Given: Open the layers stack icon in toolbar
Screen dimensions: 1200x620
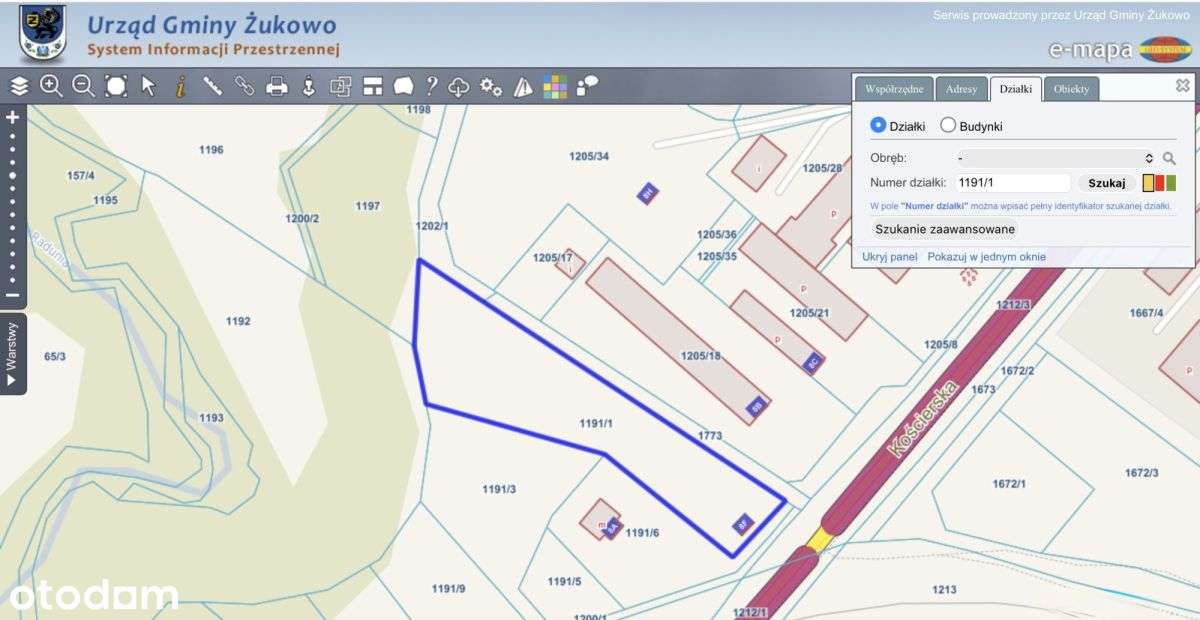Looking at the screenshot, I should point(19,86).
